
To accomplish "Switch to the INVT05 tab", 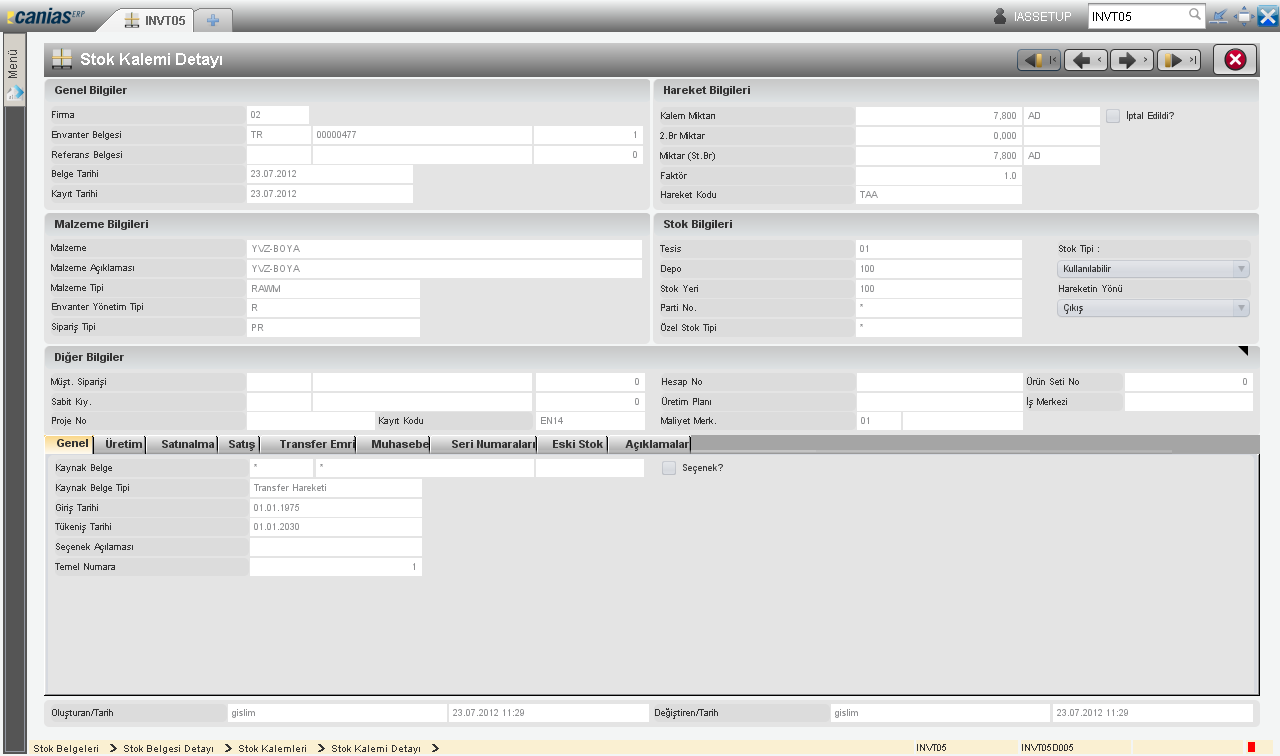I will (156, 20).
